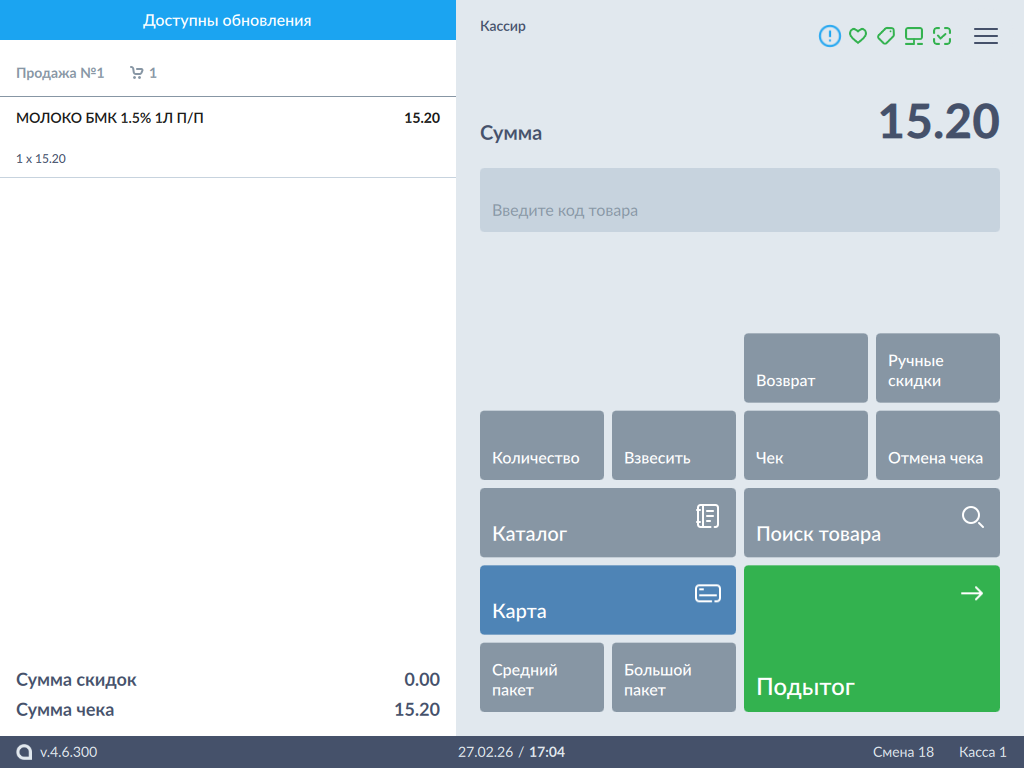Image resolution: width=1024 pixels, height=768 pixels.
Task: Add a Средний пакет medium bag
Action: pos(541,677)
